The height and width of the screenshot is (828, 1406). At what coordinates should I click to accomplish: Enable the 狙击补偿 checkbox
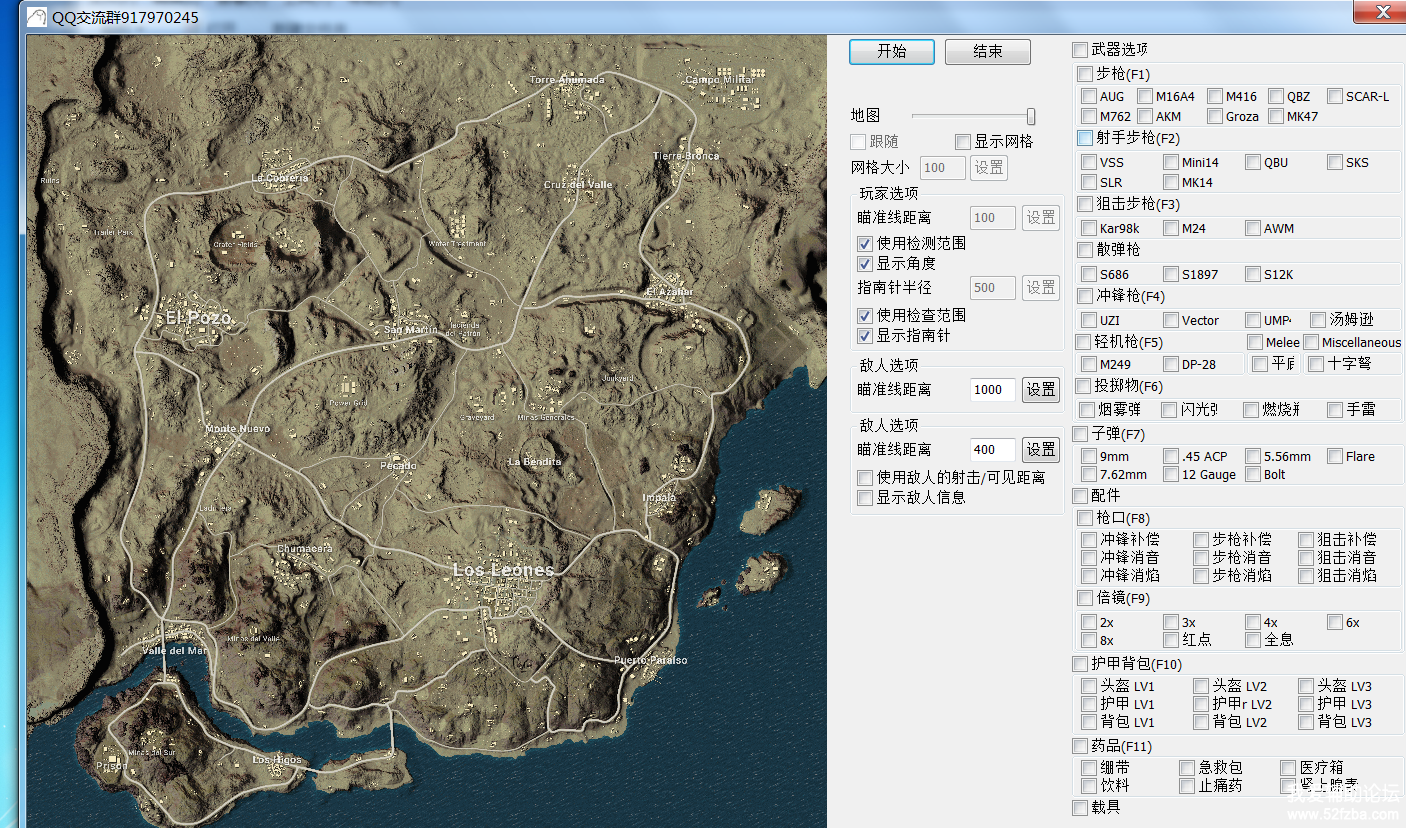coord(1306,539)
